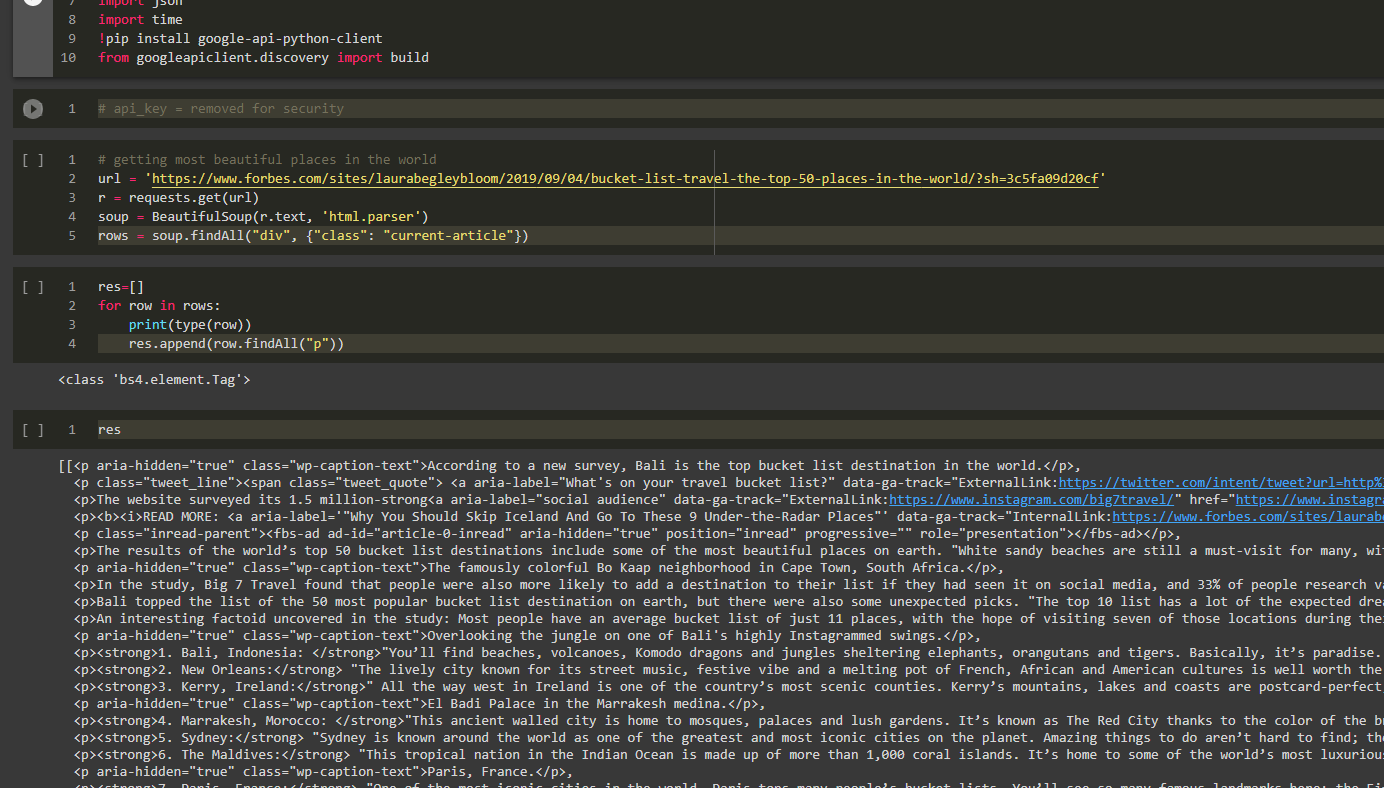
Task: Click output line 'An interesting factoid uncovered'
Action: [x=729, y=619]
